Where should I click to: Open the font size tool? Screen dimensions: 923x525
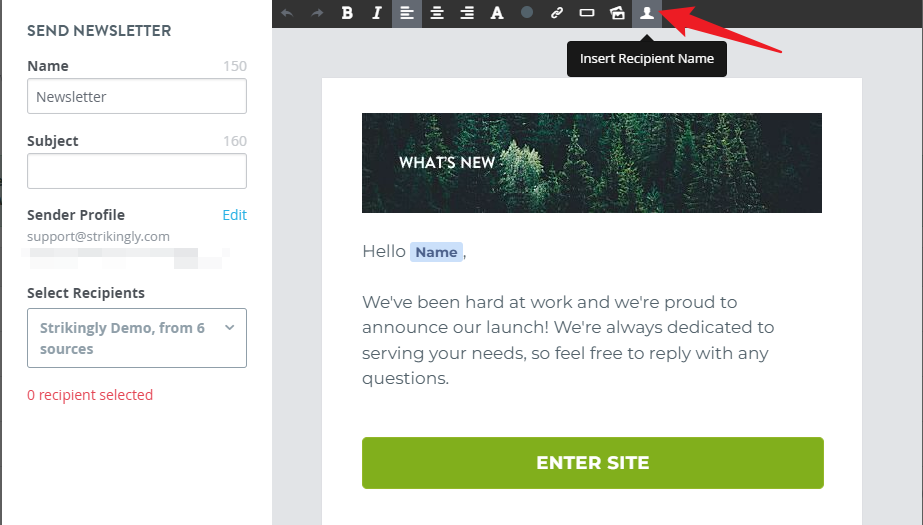coord(497,13)
